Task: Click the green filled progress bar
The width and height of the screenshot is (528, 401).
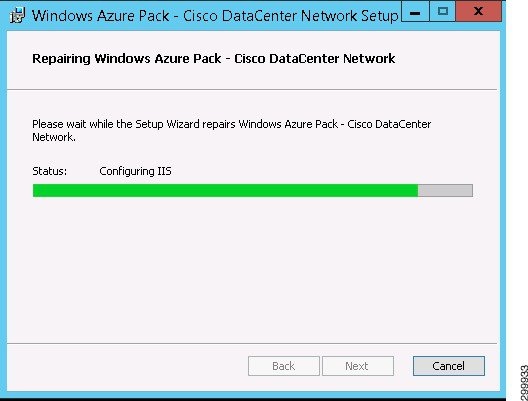Action: coord(225,191)
